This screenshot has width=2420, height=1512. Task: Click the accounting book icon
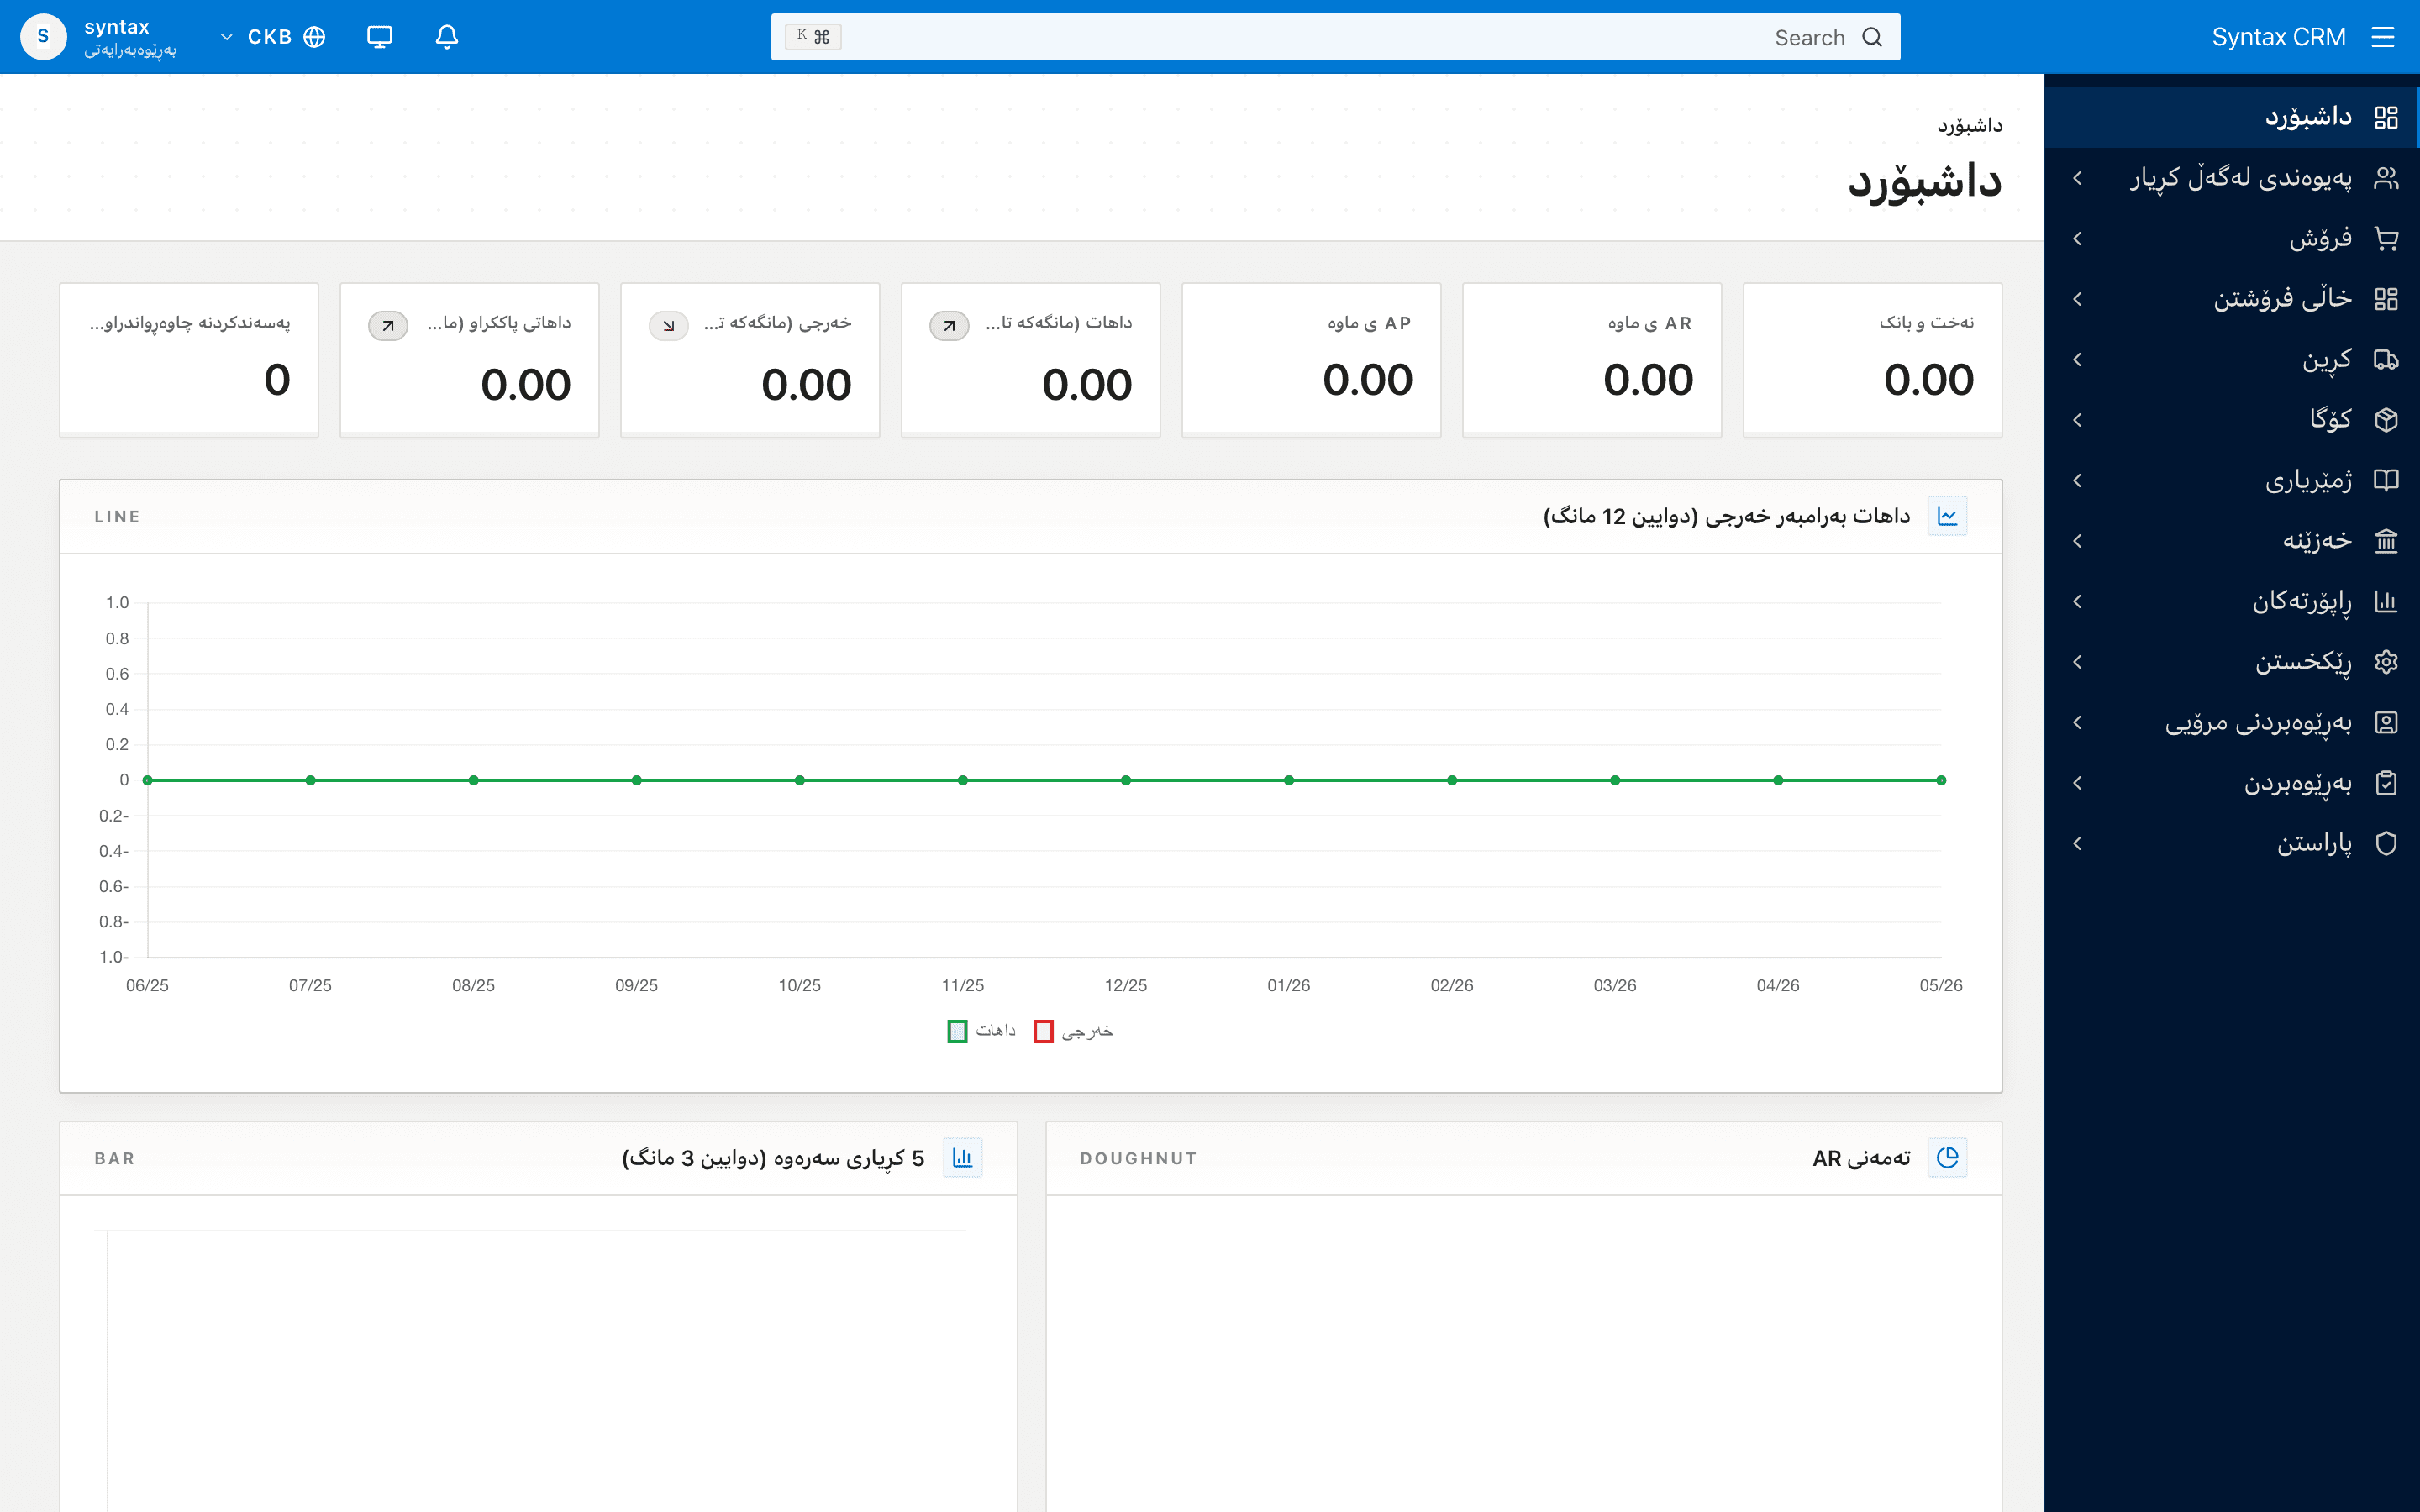(2386, 480)
